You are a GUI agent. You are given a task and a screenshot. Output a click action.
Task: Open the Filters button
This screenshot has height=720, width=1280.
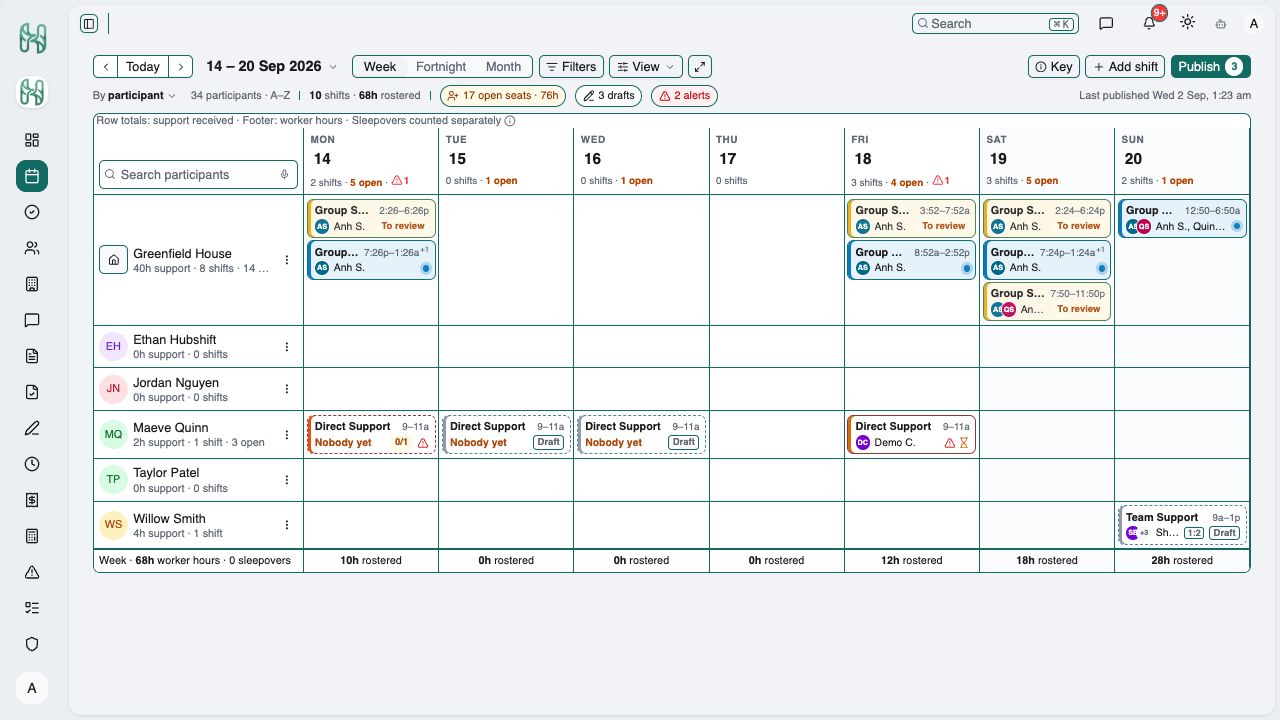[x=571, y=67]
